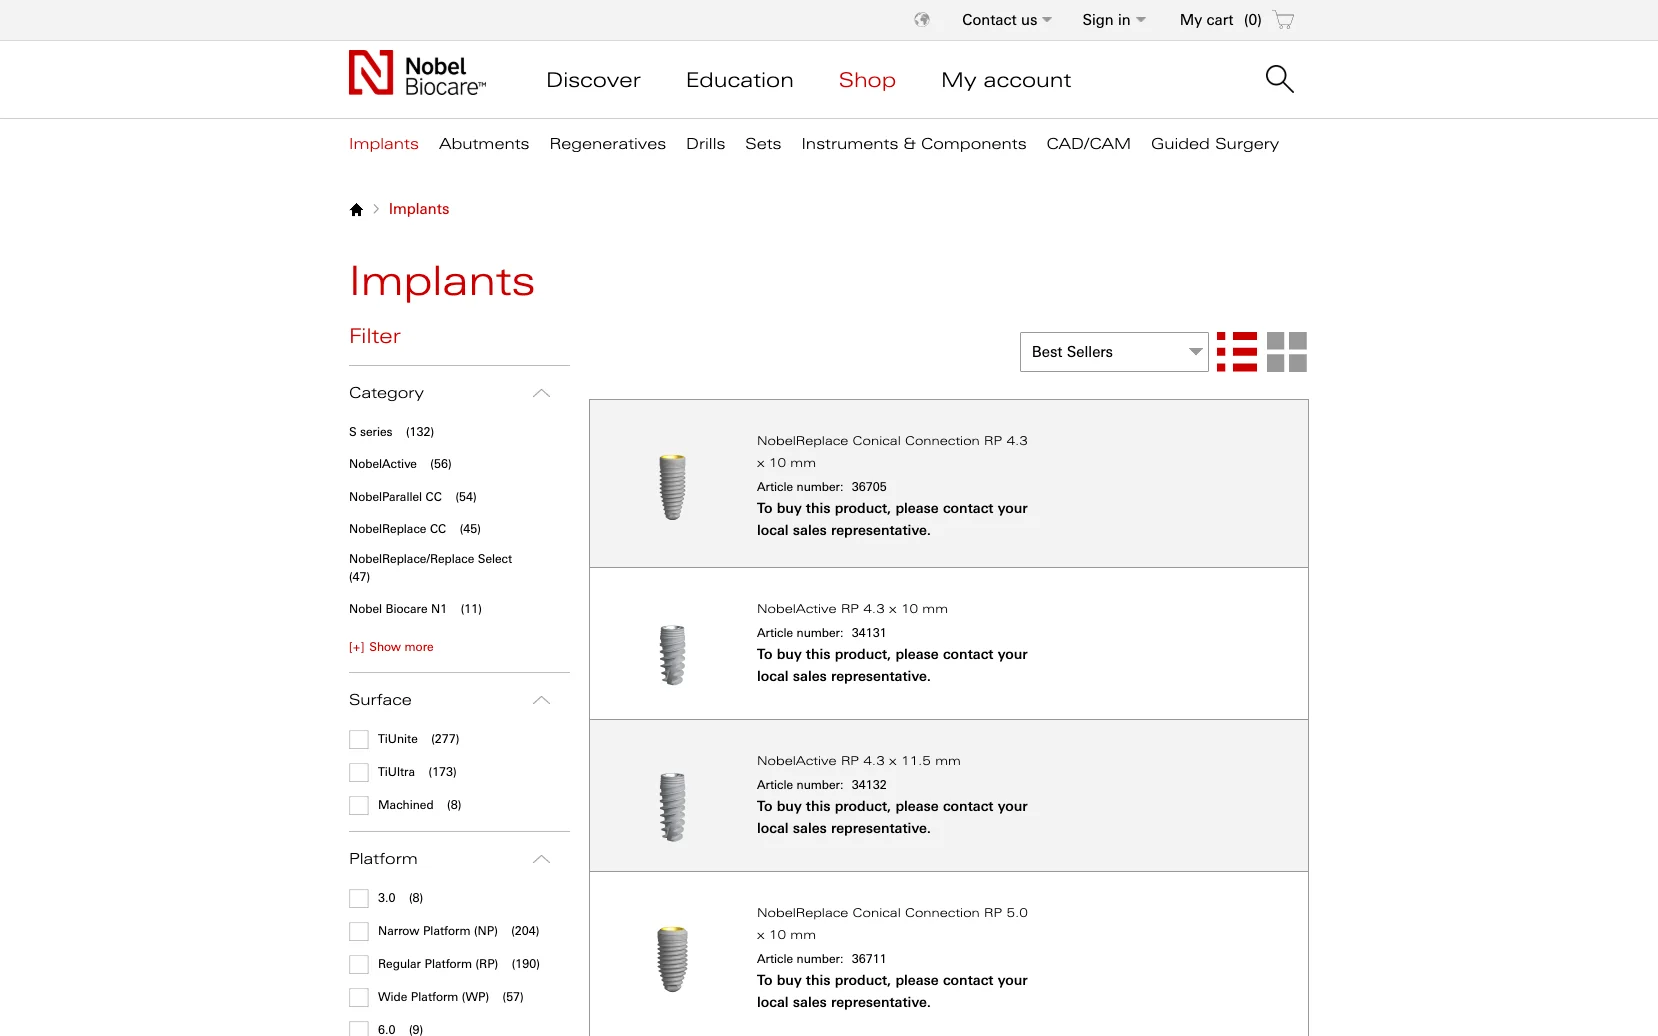
Task: Open the NobelActive 34132 implant image
Action: [672, 807]
